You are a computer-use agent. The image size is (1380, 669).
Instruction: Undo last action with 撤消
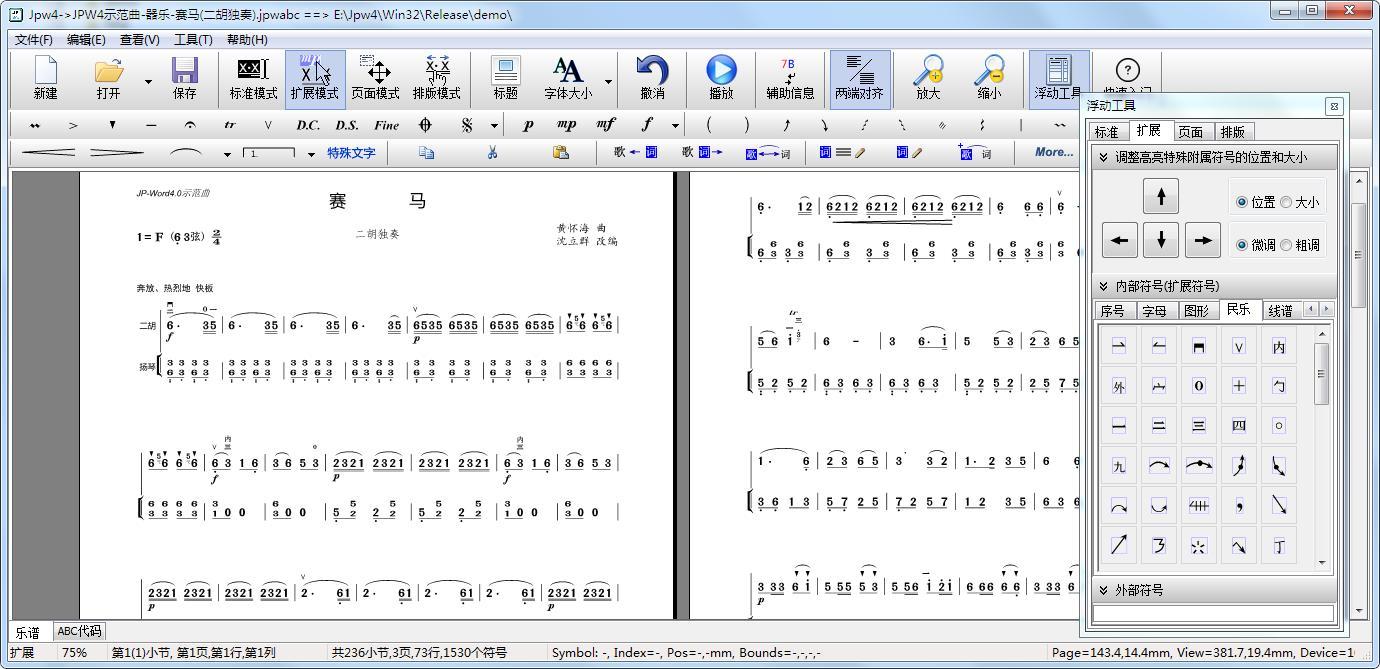(x=652, y=78)
